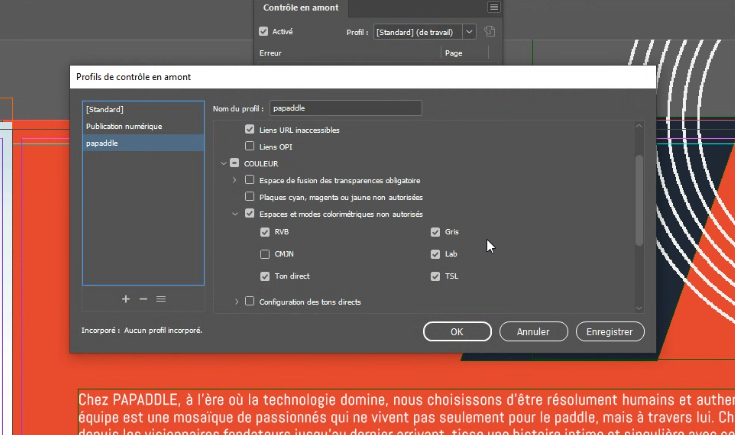
Task: Delete selected profile with minus icon
Action: (x=143, y=299)
